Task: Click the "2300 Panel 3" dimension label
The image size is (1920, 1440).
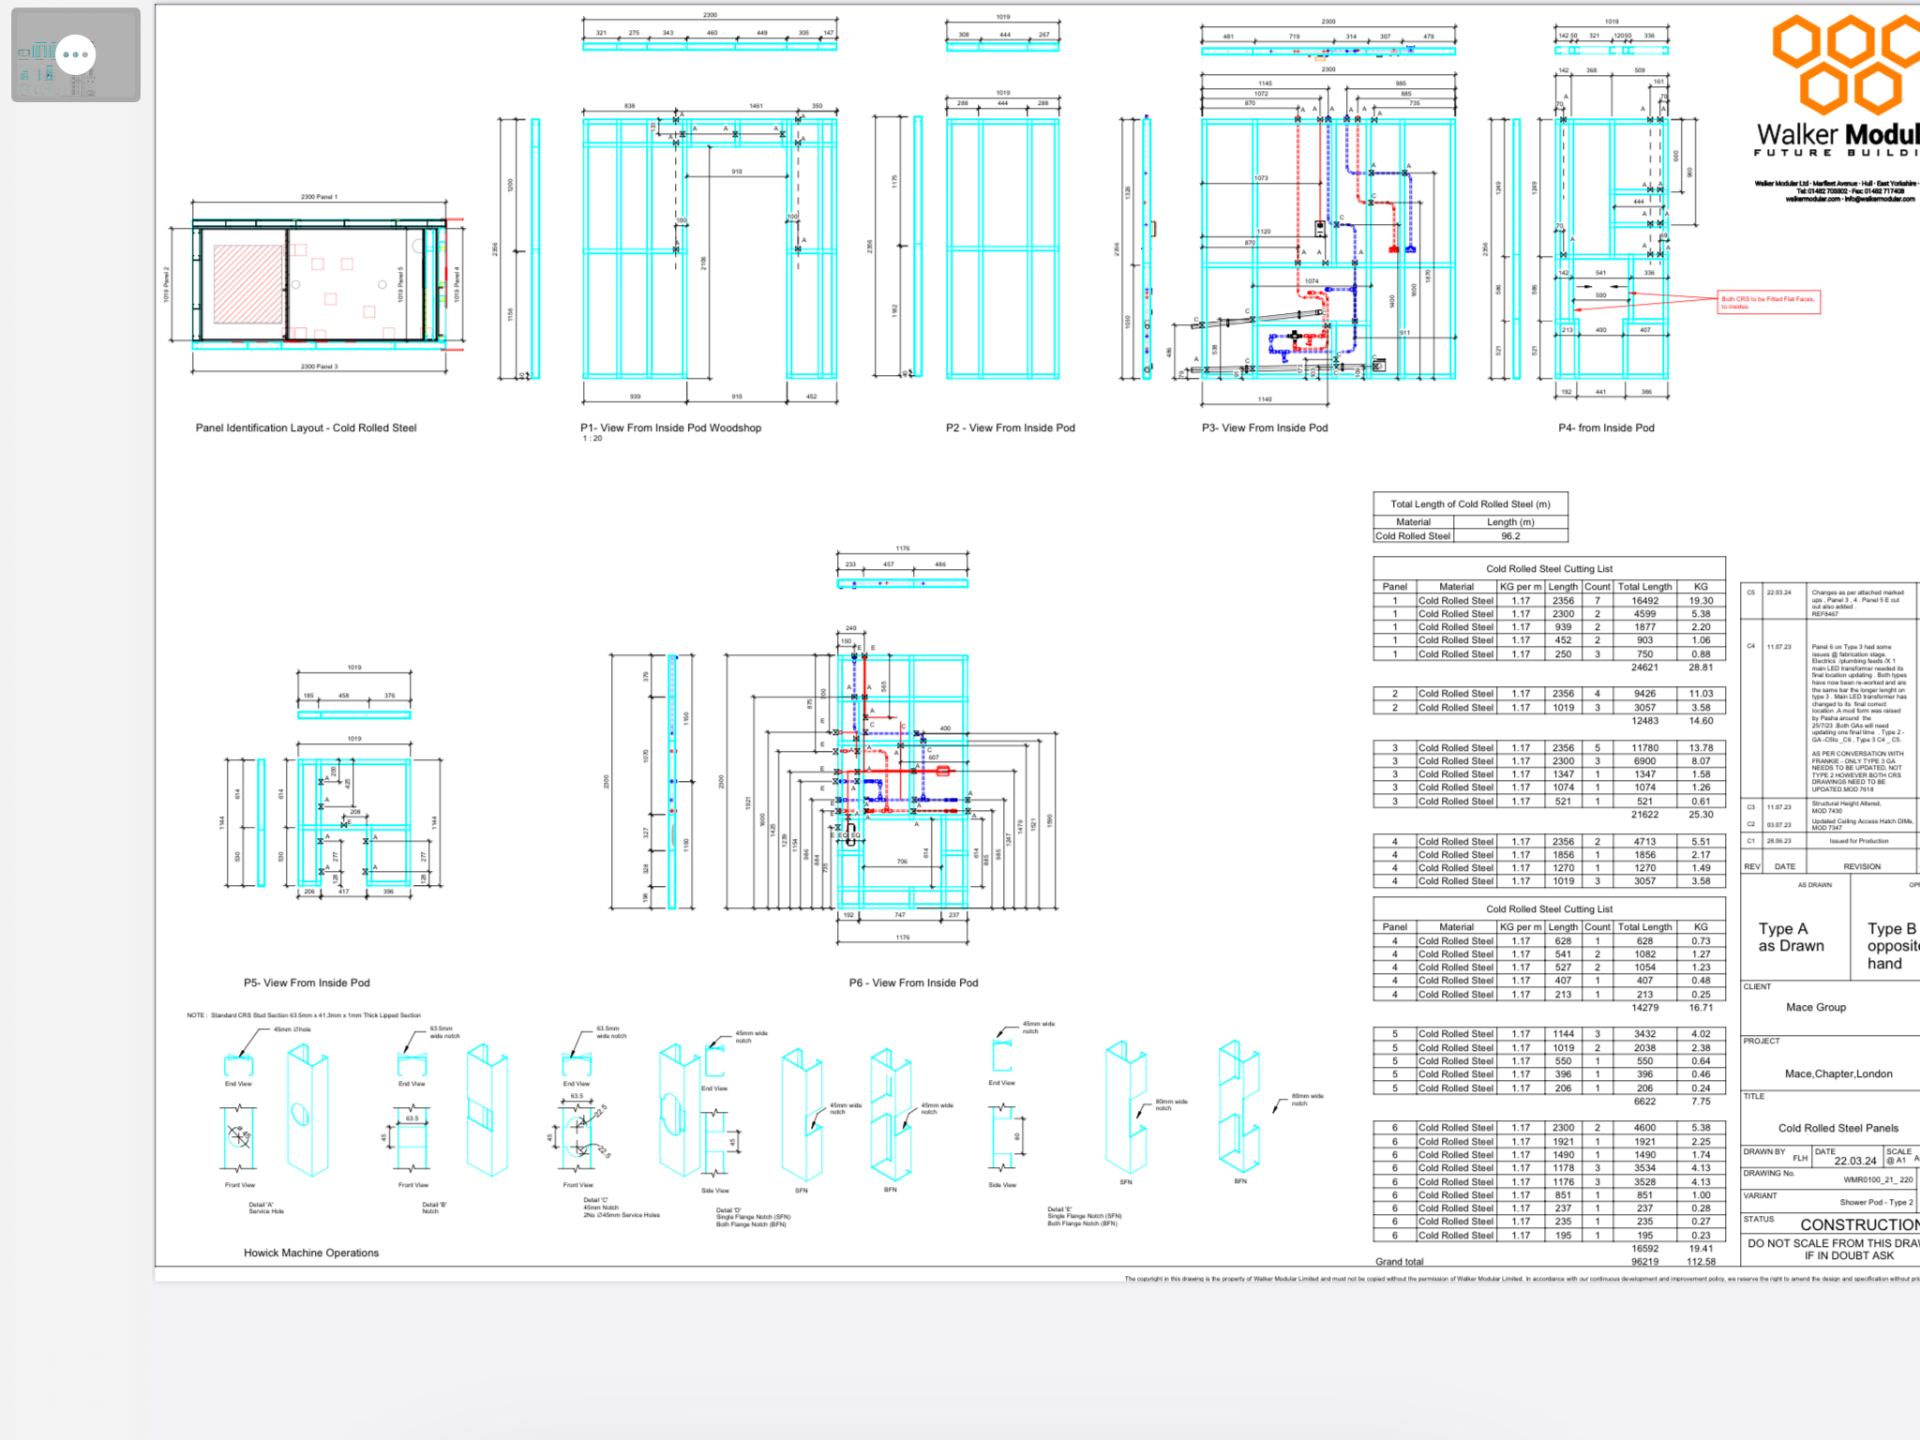Action: [x=319, y=367]
